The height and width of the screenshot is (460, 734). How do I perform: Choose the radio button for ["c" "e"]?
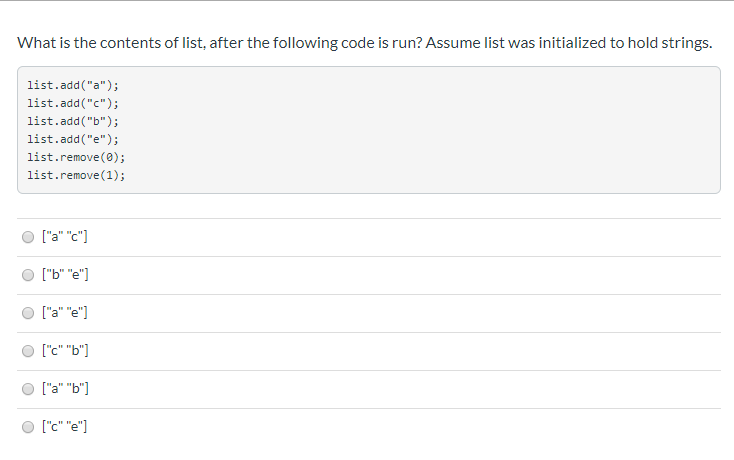(28, 427)
